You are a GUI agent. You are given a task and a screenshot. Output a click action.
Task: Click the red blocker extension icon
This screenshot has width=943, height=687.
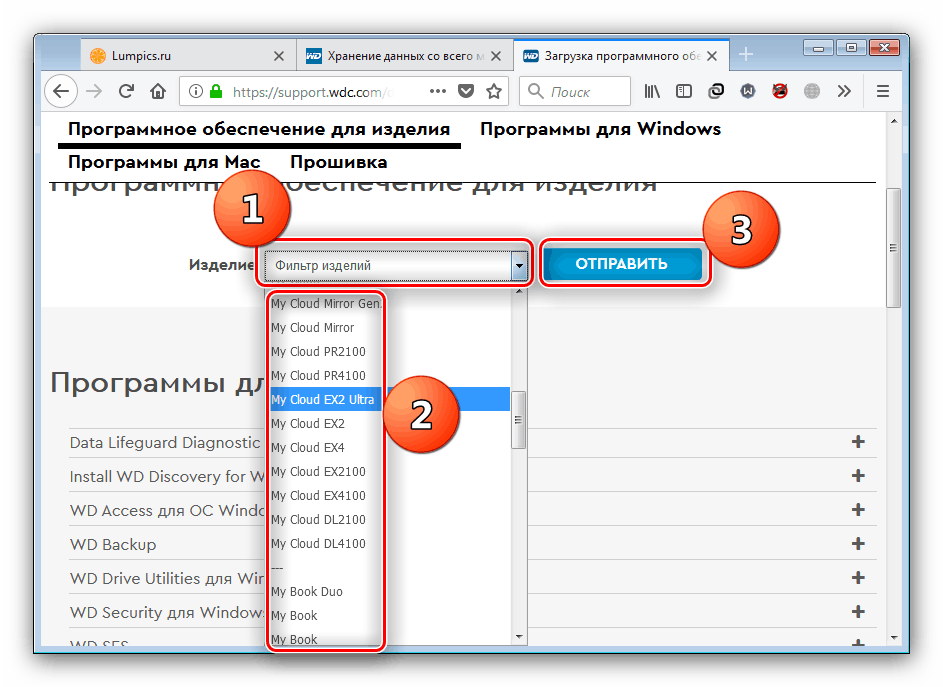point(780,91)
